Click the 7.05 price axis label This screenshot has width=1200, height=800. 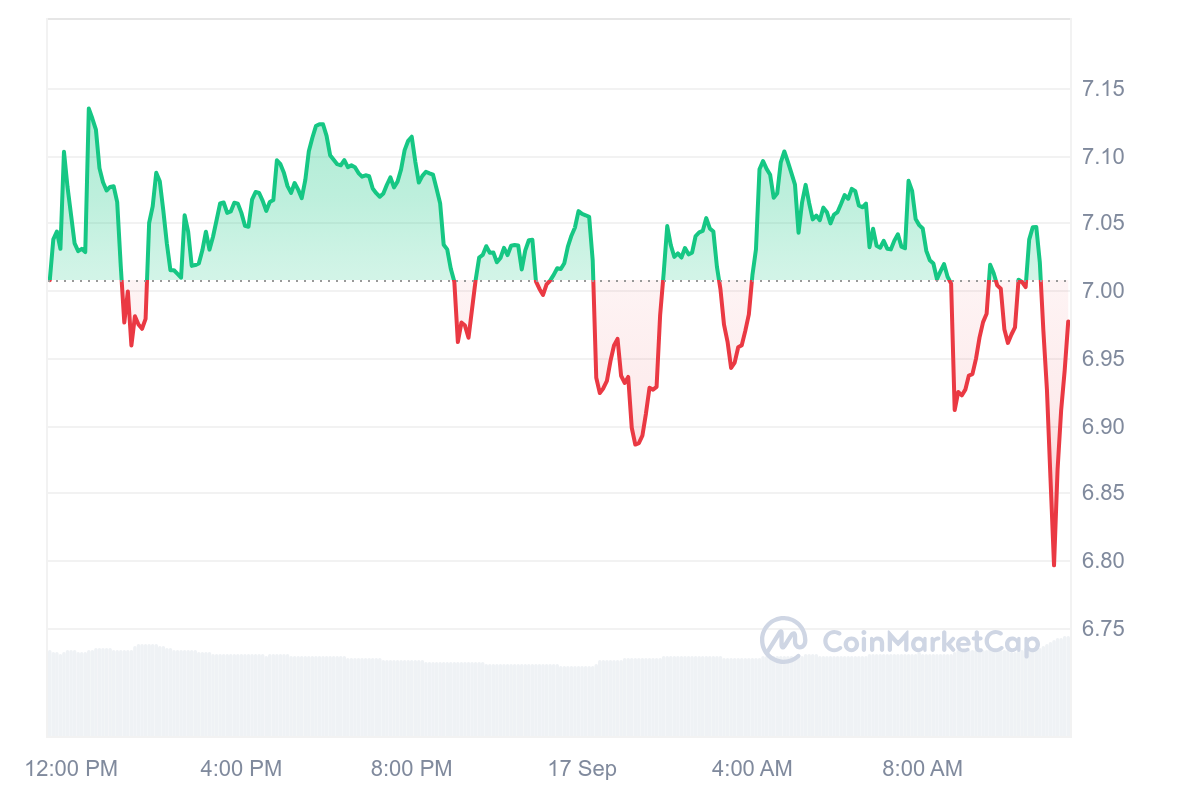(x=1103, y=223)
